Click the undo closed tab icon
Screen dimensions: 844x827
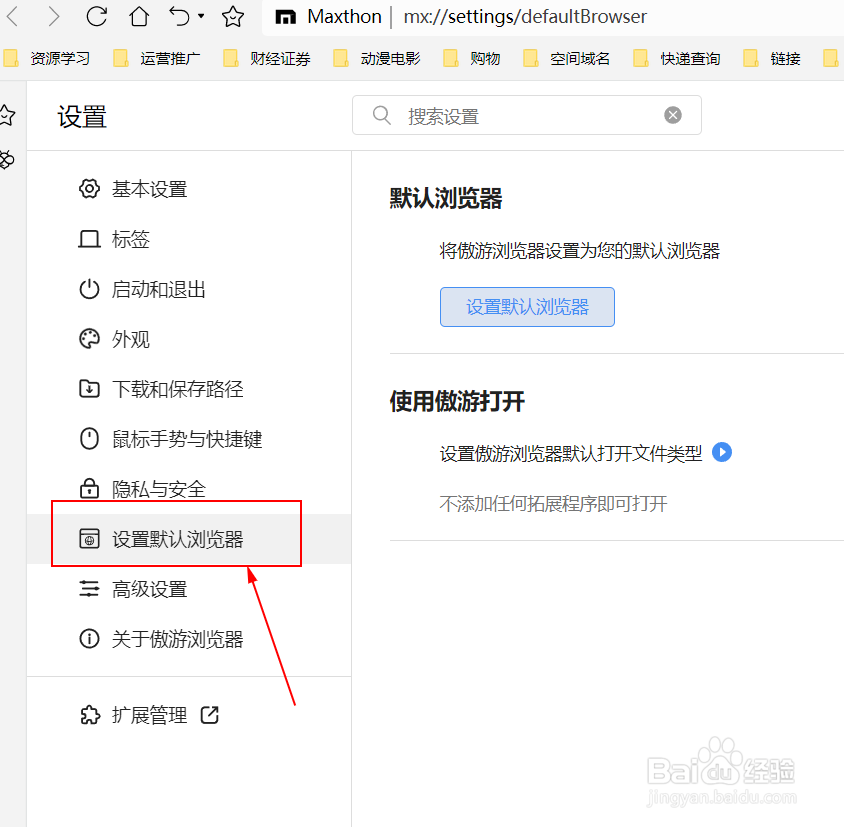coord(179,16)
